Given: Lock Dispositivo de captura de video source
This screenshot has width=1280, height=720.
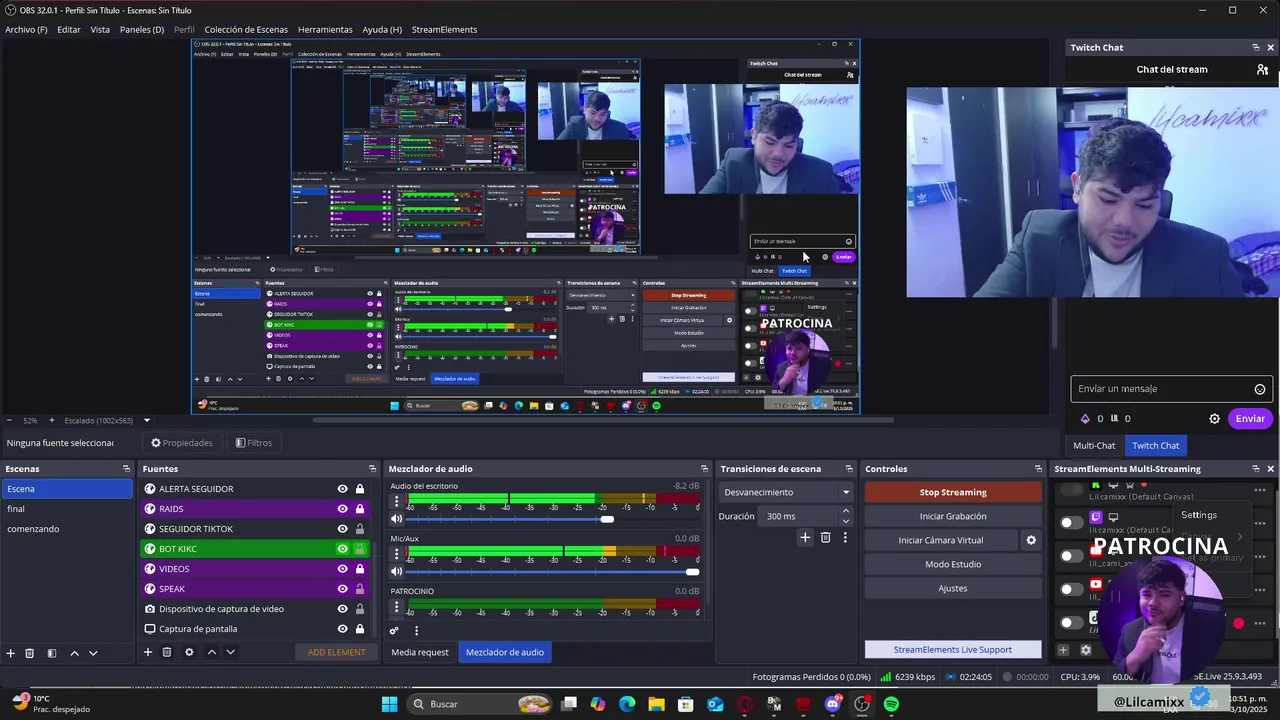Looking at the screenshot, I should pos(360,609).
